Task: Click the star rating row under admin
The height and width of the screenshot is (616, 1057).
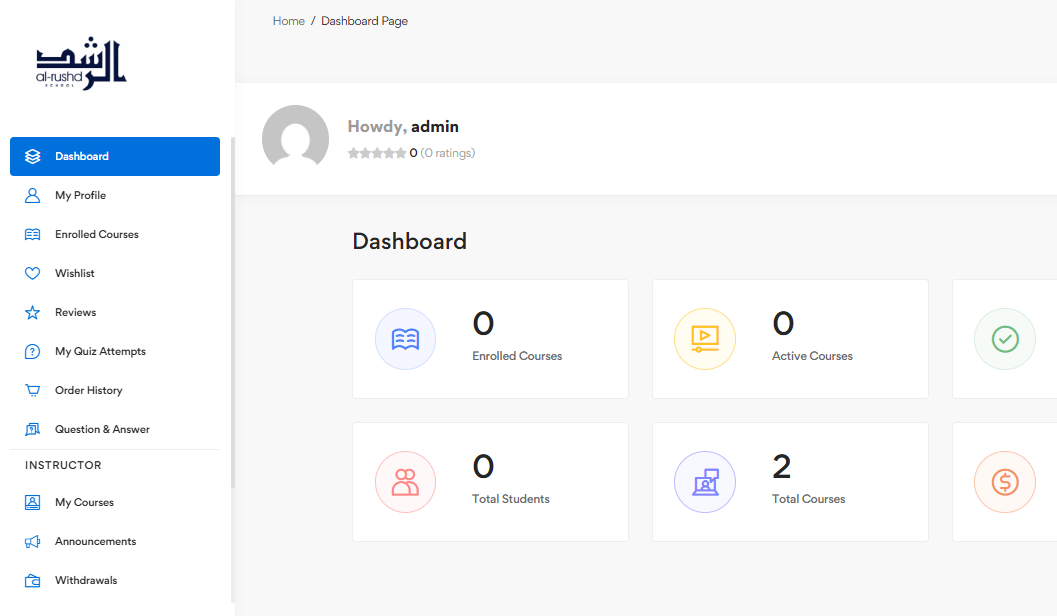Action: [x=377, y=153]
